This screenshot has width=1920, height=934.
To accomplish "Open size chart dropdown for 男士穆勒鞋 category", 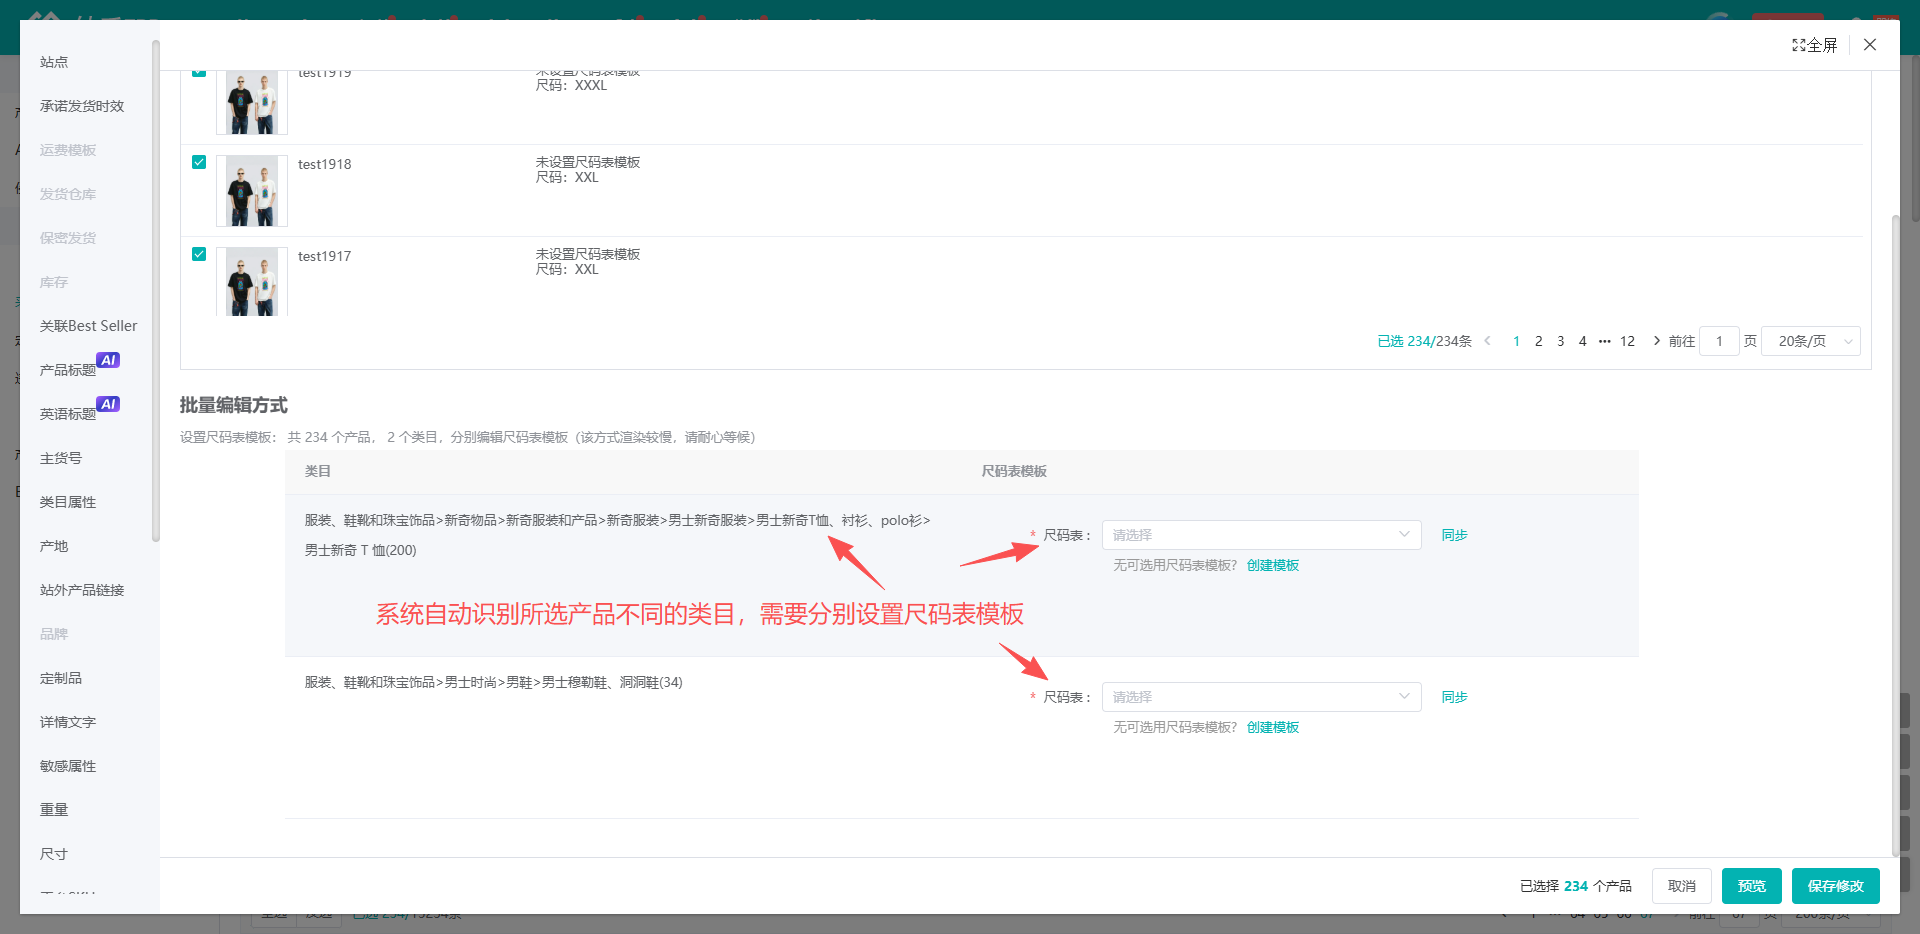I will tap(1261, 697).
